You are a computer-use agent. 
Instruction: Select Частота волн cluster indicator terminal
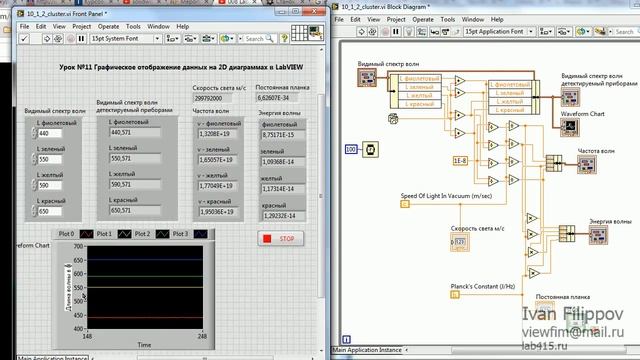click(x=587, y=165)
